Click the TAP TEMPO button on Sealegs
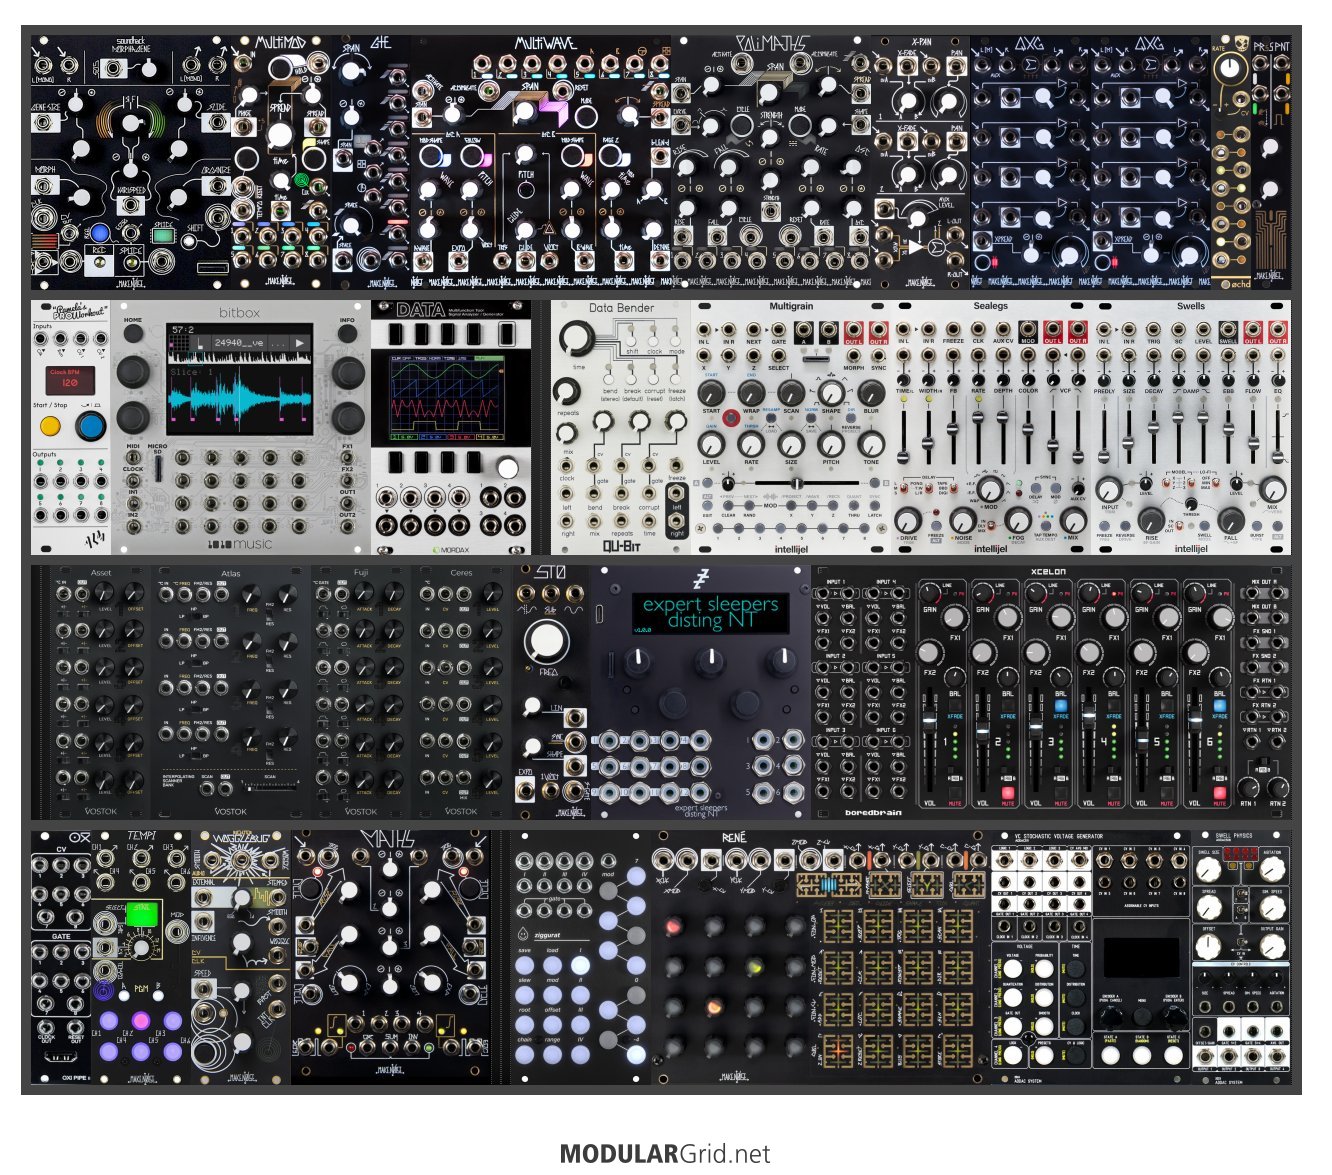1332x1175 pixels. click(1045, 524)
